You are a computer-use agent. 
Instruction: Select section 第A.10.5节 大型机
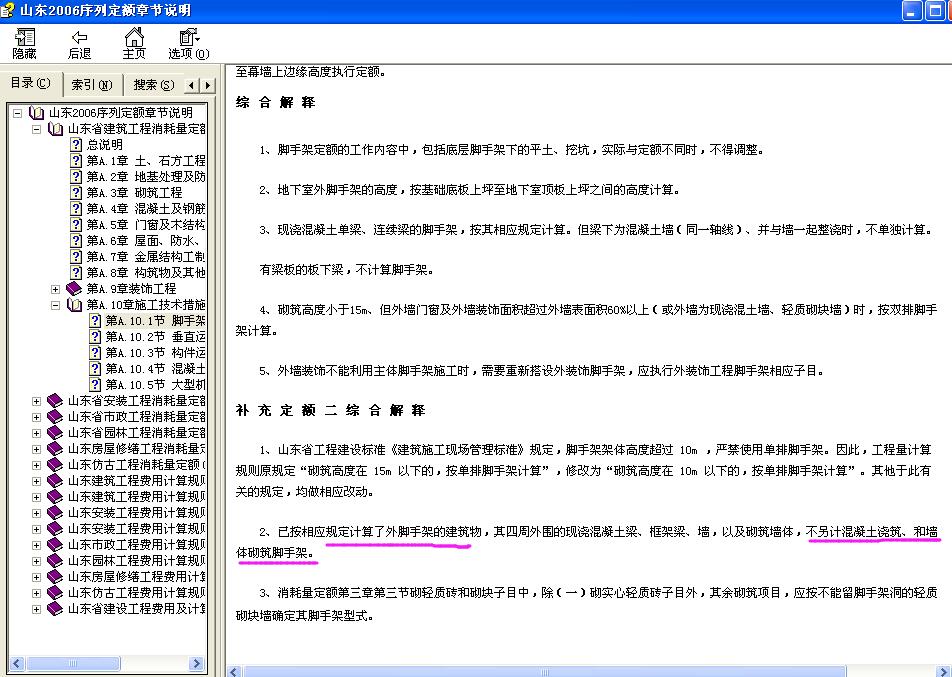[155, 385]
